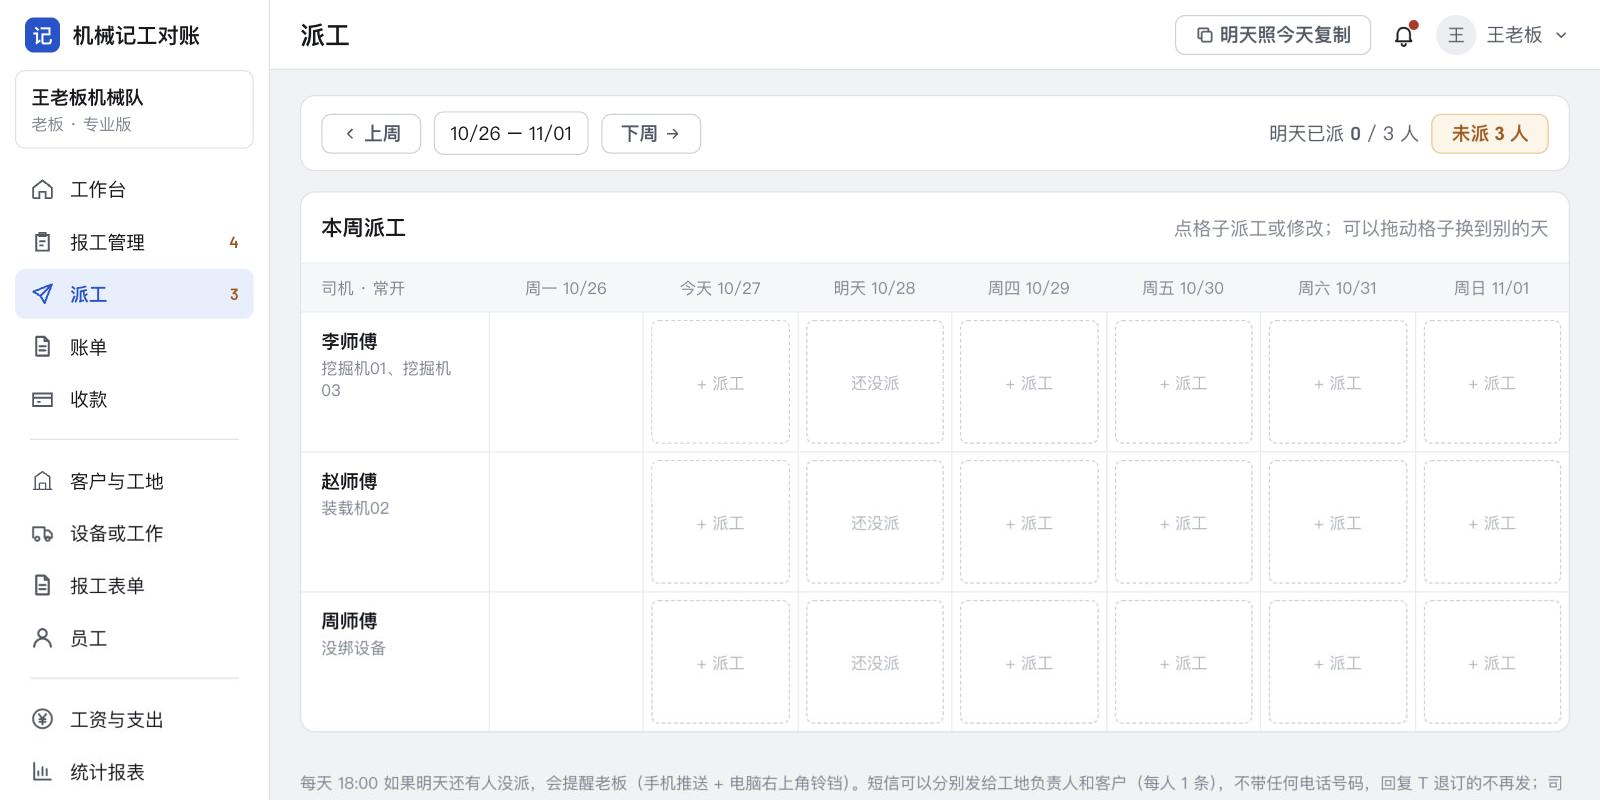Click the 工资与支出 yuan icon
This screenshot has width=1600, height=800.
click(x=42, y=719)
